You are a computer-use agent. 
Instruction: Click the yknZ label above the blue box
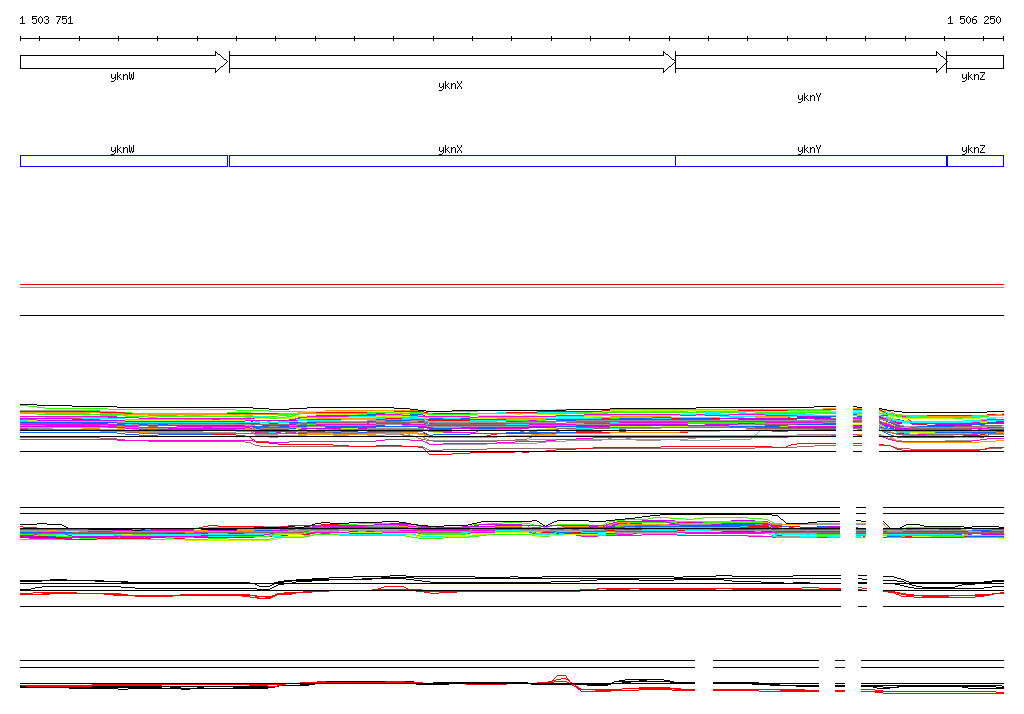tap(973, 149)
